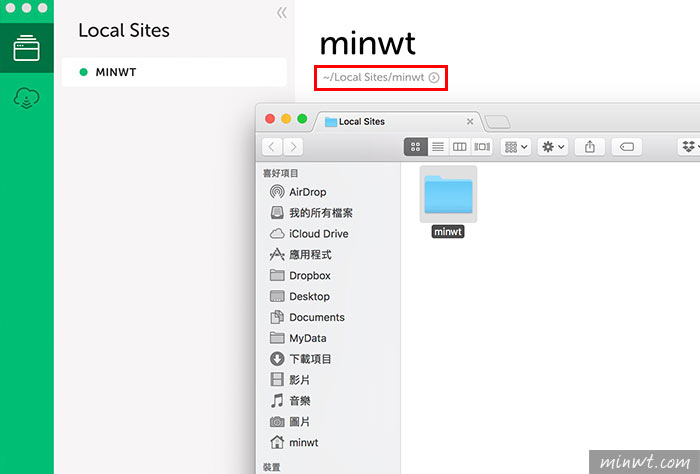Select 應用程式 in Finder sidebar
Image resolution: width=700 pixels, height=474 pixels.
tap(300, 255)
